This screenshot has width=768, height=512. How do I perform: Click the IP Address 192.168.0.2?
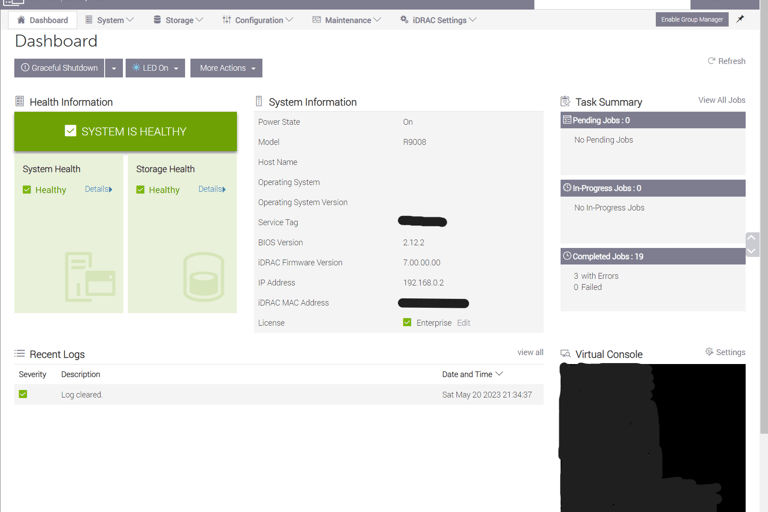(423, 283)
